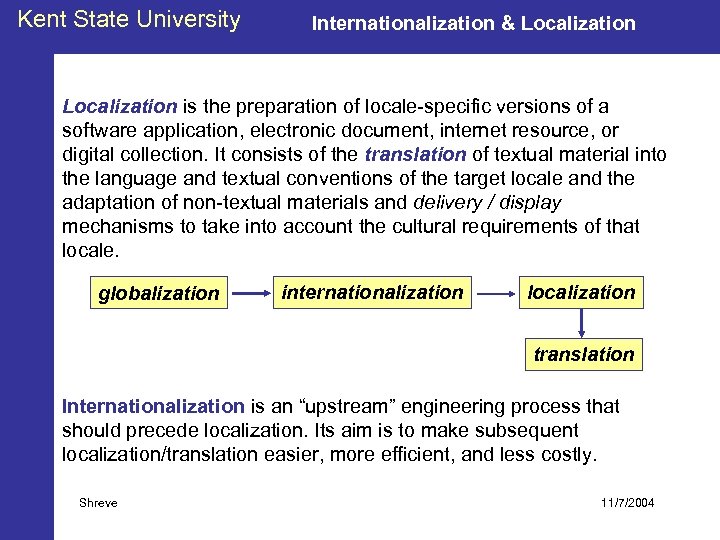The height and width of the screenshot is (540, 720).
Task: Click the Kent State University header text
Action: 129,20
